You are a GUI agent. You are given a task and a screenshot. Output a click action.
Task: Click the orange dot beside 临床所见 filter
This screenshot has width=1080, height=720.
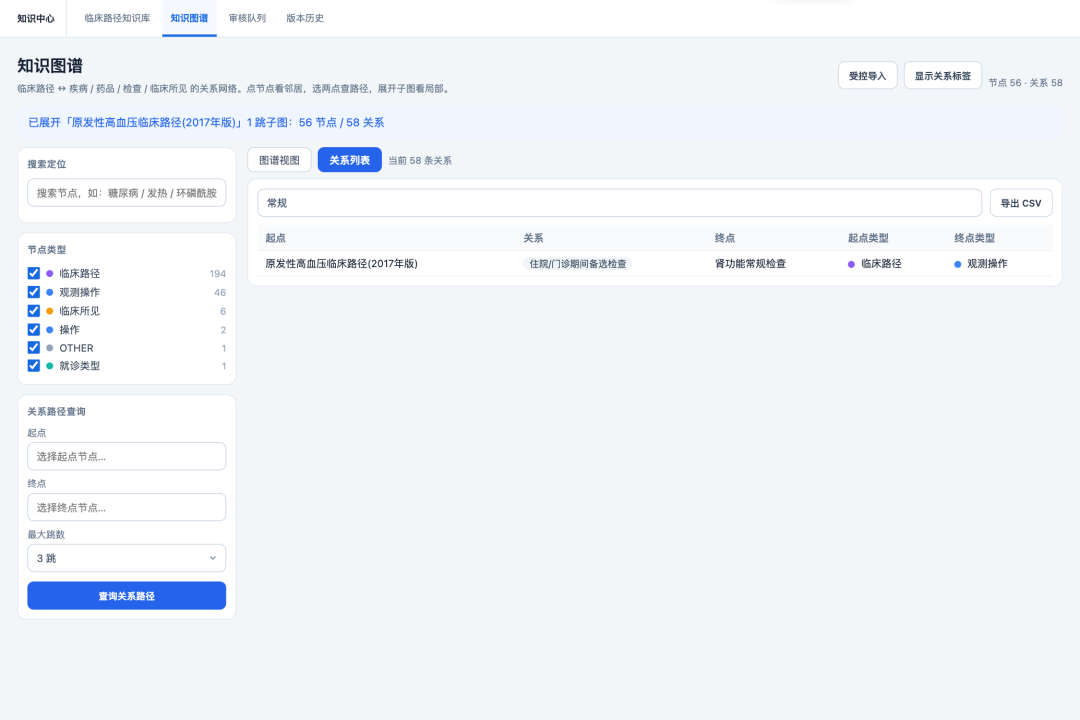(x=50, y=311)
